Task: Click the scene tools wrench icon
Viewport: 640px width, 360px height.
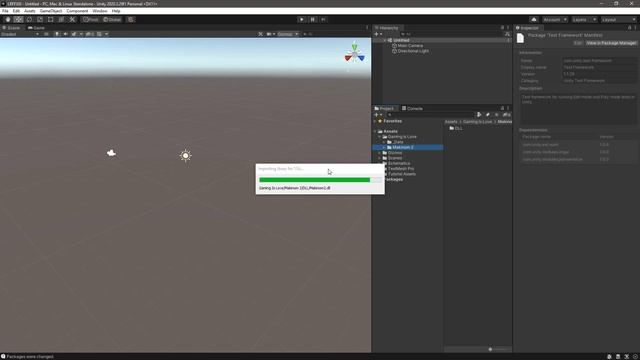Action: [260, 34]
